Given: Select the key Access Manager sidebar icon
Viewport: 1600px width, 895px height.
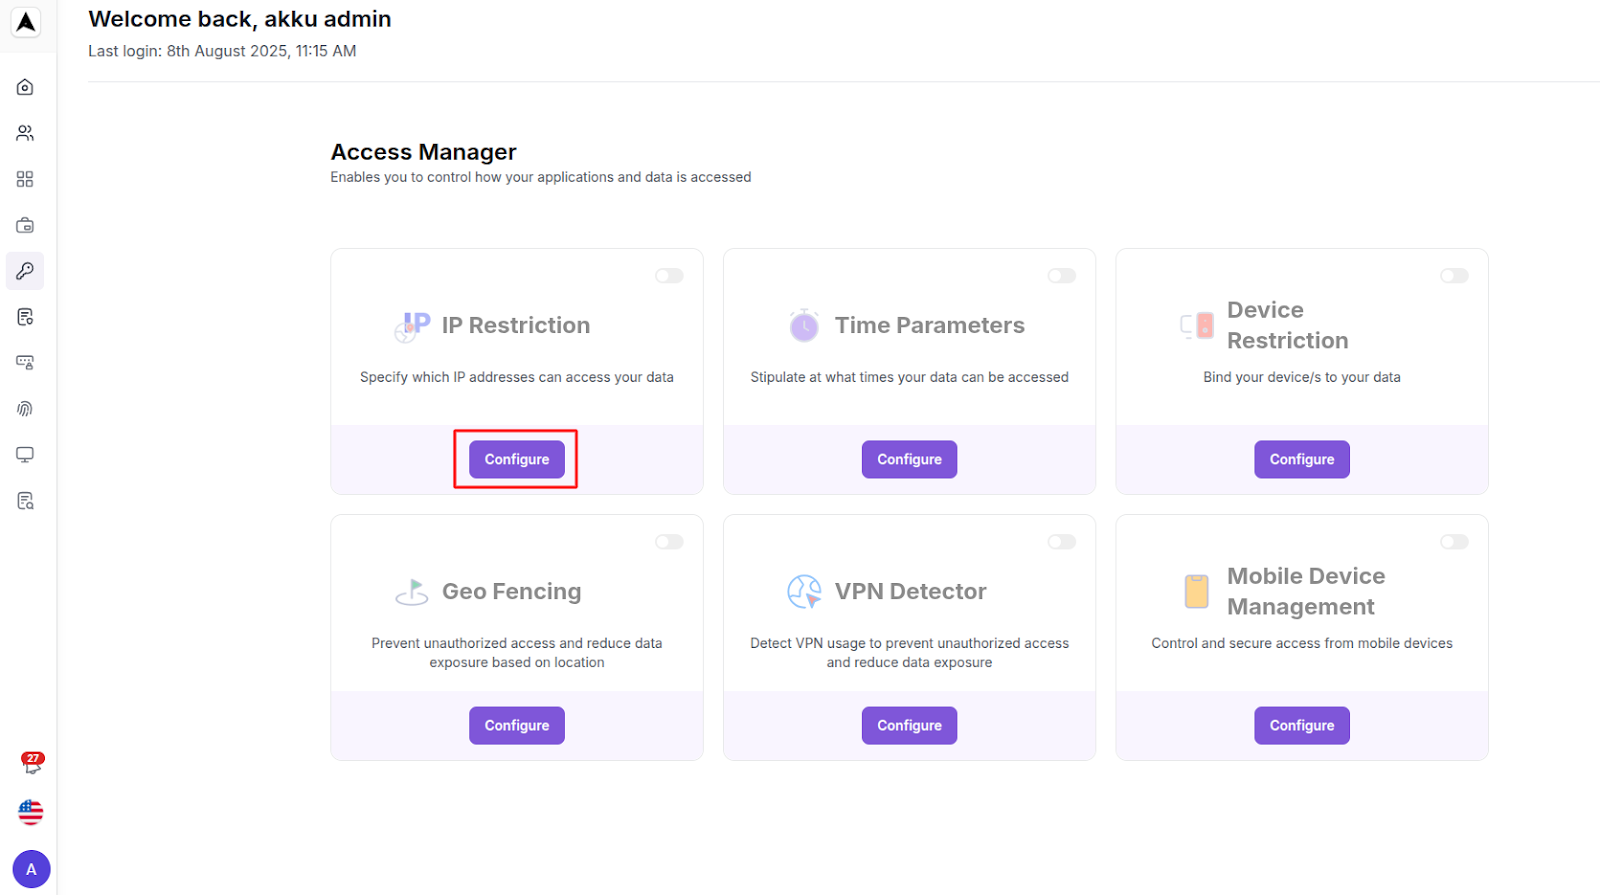Looking at the screenshot, I should coord(25,271).
